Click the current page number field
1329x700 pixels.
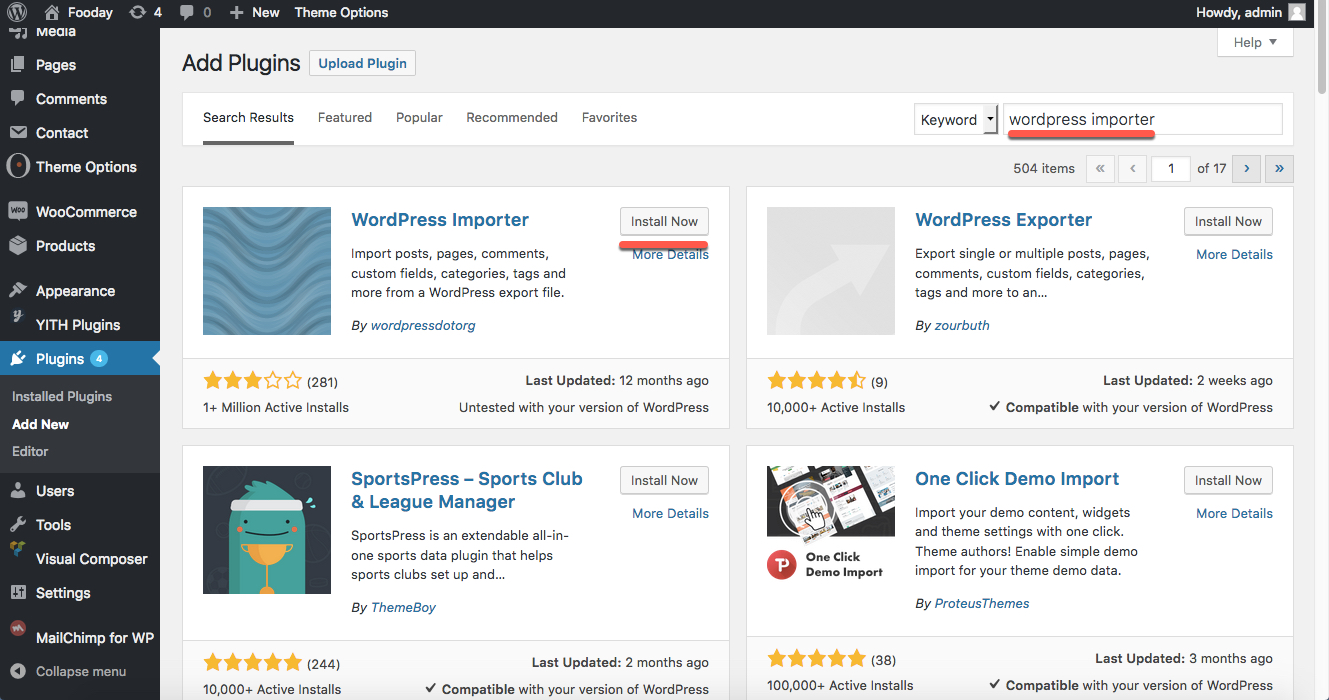tap(1170, 168)
